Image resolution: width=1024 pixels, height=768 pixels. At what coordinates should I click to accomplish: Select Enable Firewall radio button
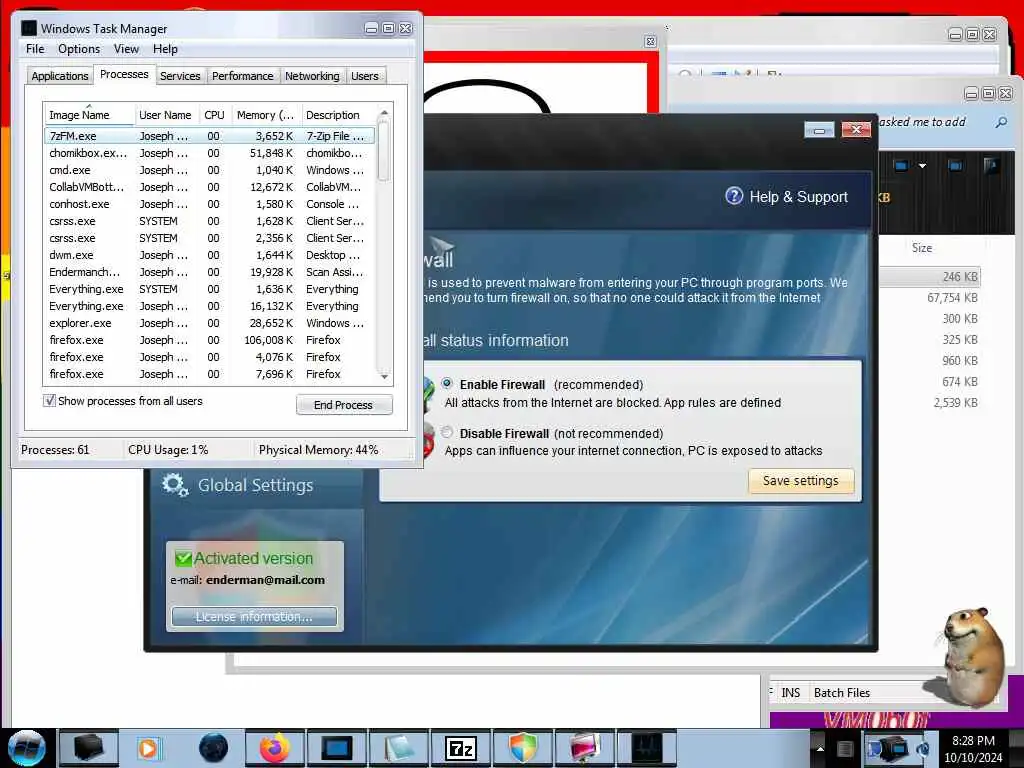click(x=447, y=383)
